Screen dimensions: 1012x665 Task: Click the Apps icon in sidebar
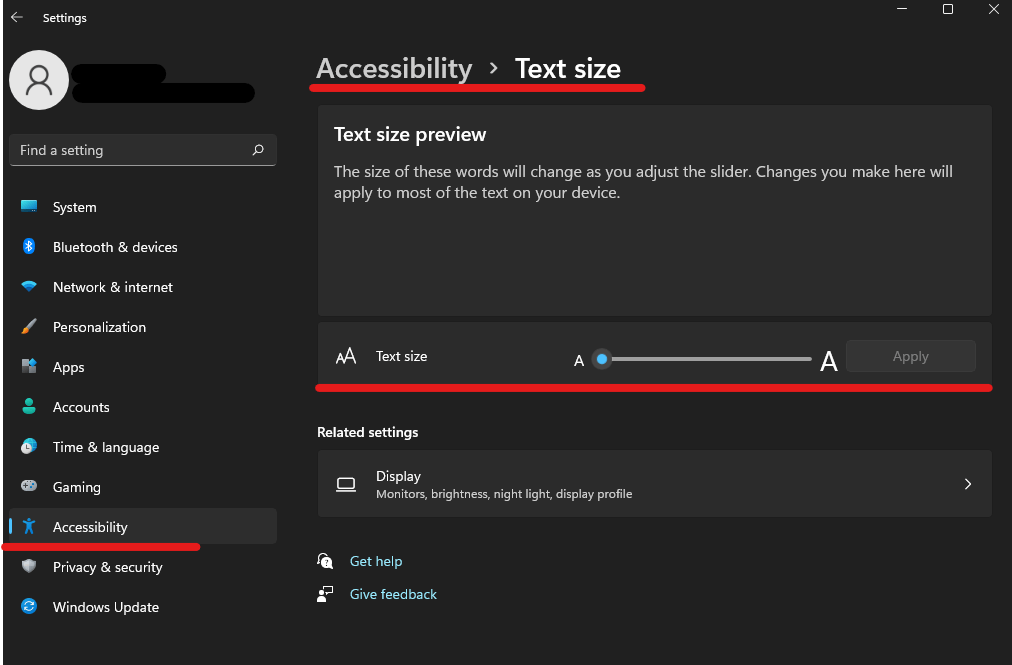click(x=30, y=367)
